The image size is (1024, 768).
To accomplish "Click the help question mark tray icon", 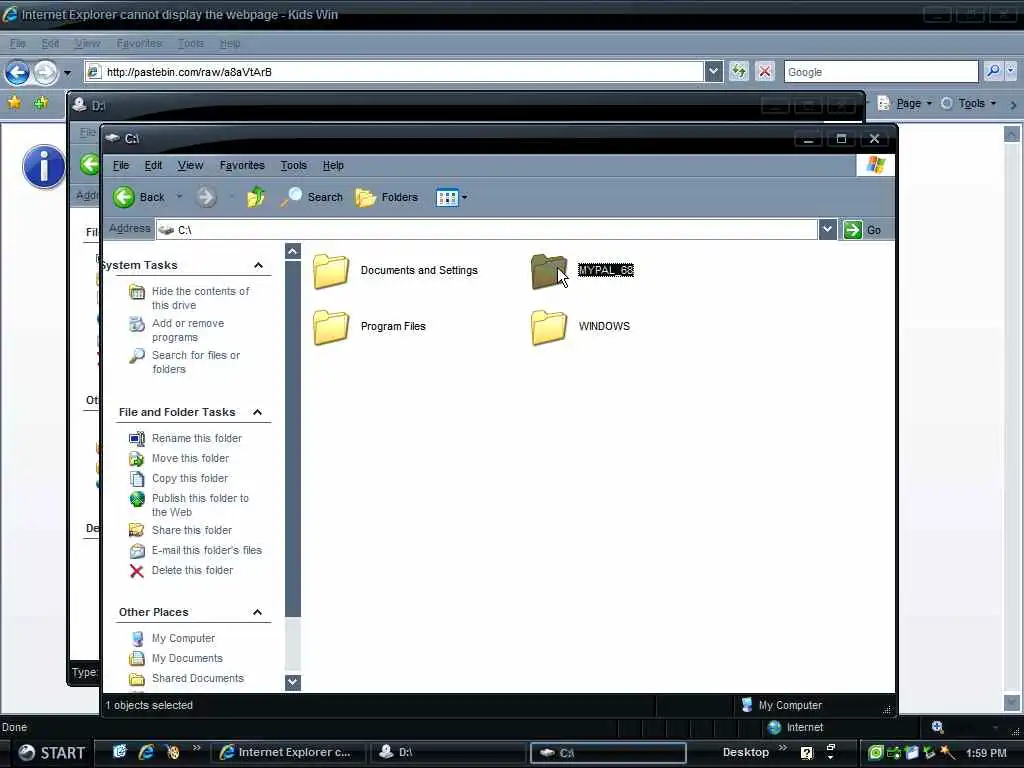I will 807,753.
